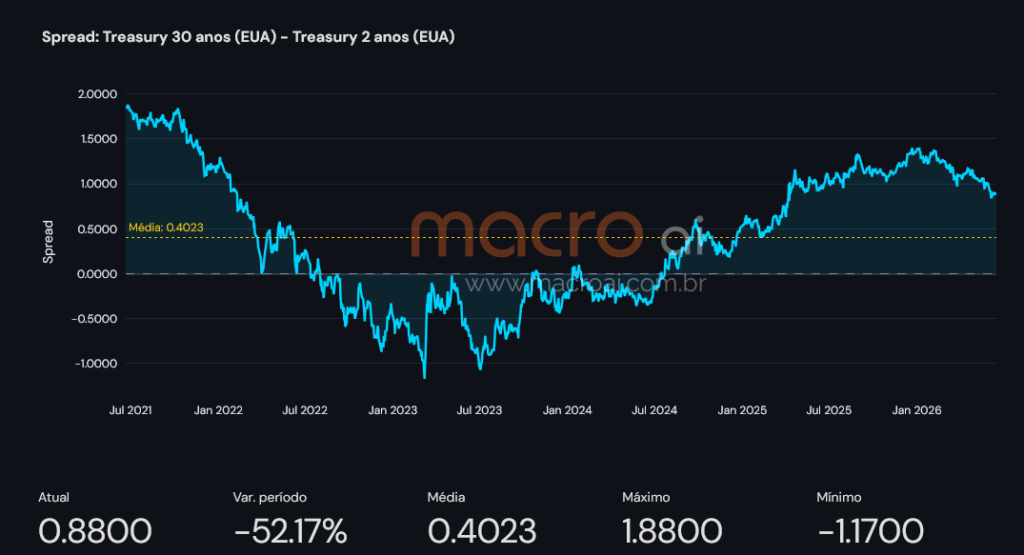Click the "Jan 2024" x-axis label
Viewport: 1024px width, 555px height.
tap(568, 410)
